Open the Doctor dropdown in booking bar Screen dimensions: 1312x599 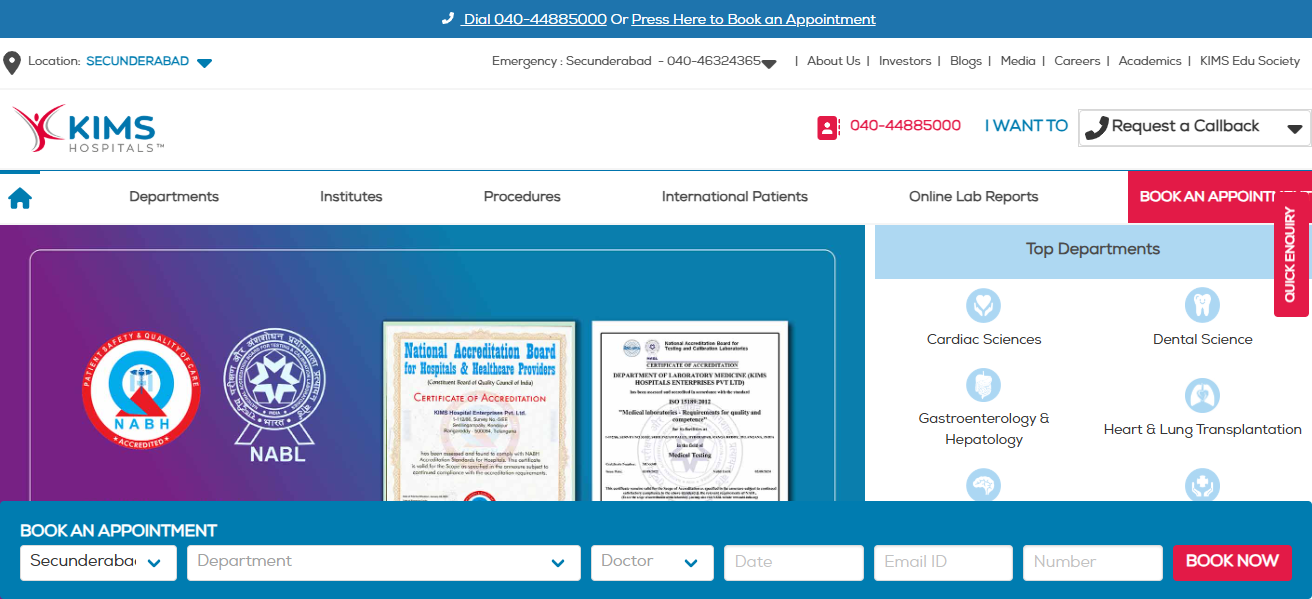(x=652, y=562)
